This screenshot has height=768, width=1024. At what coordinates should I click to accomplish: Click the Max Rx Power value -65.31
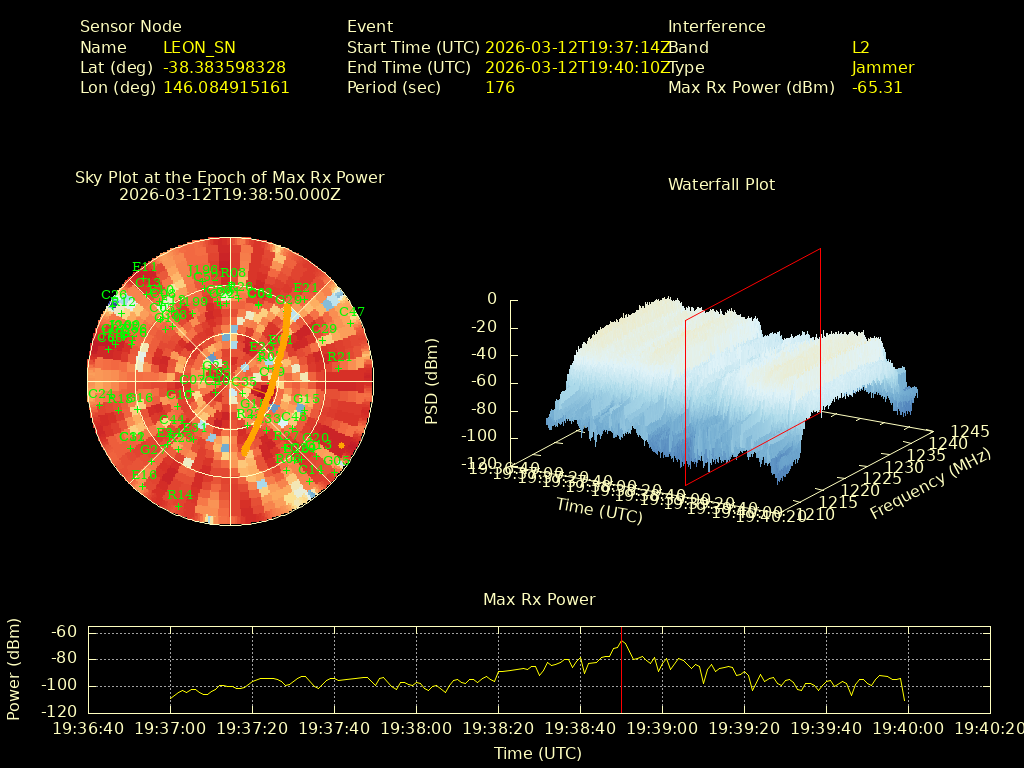click(x=877, y=87)
